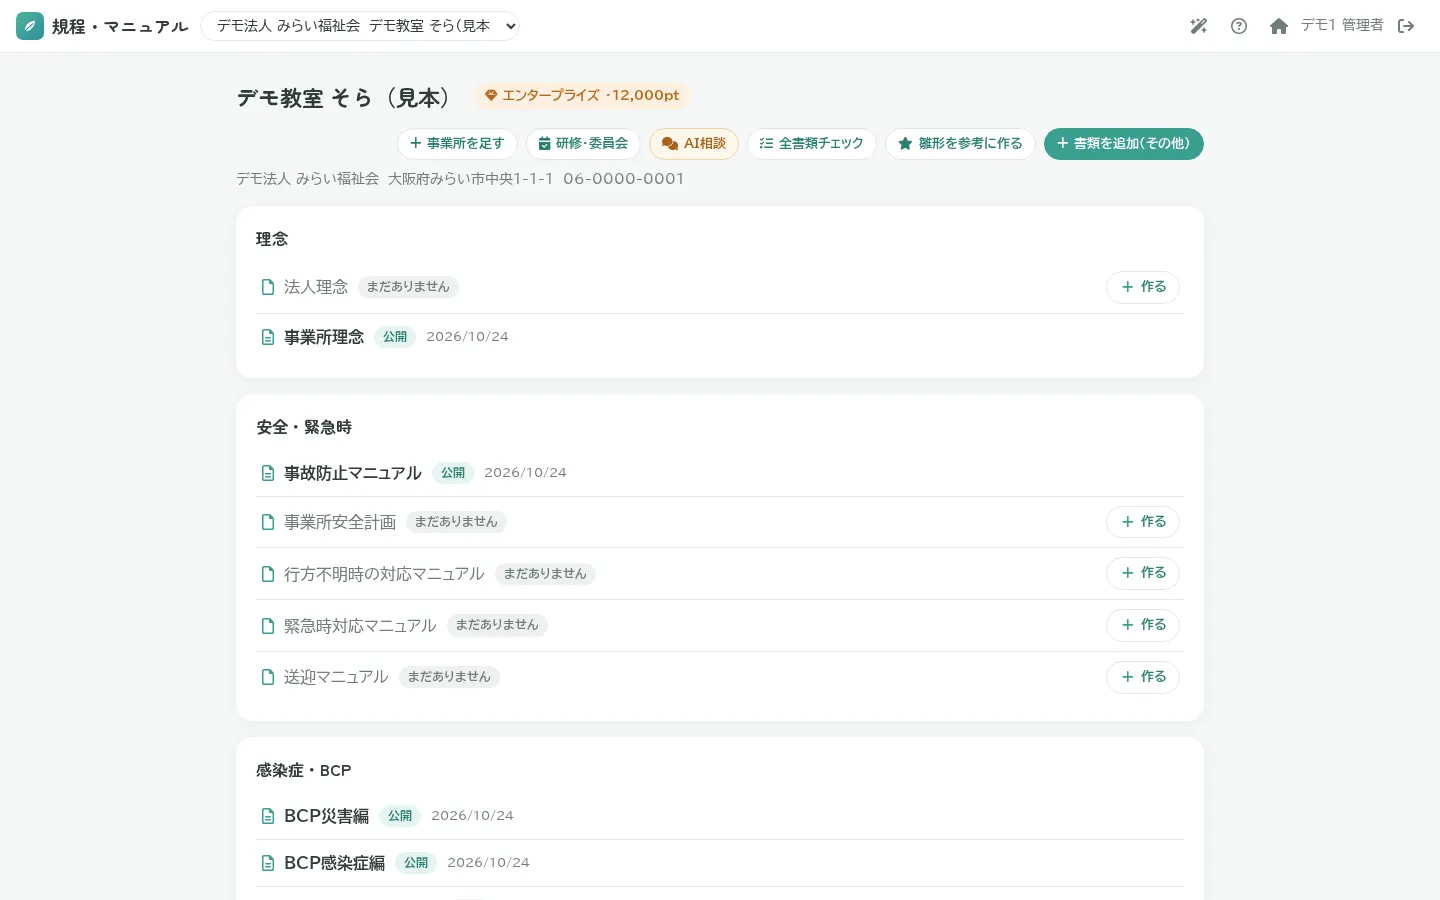This screenshot has width=1440, height=900.
Task: Go to home via house icon
Action: click(1279, 26)
